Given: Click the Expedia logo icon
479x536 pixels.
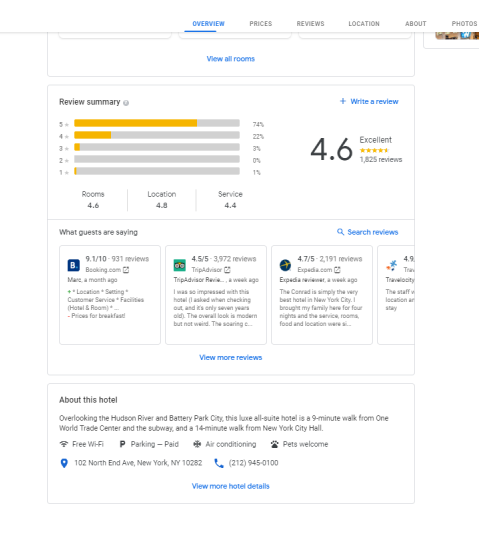Looking at the screenshot, I should [x=285, y=265].
